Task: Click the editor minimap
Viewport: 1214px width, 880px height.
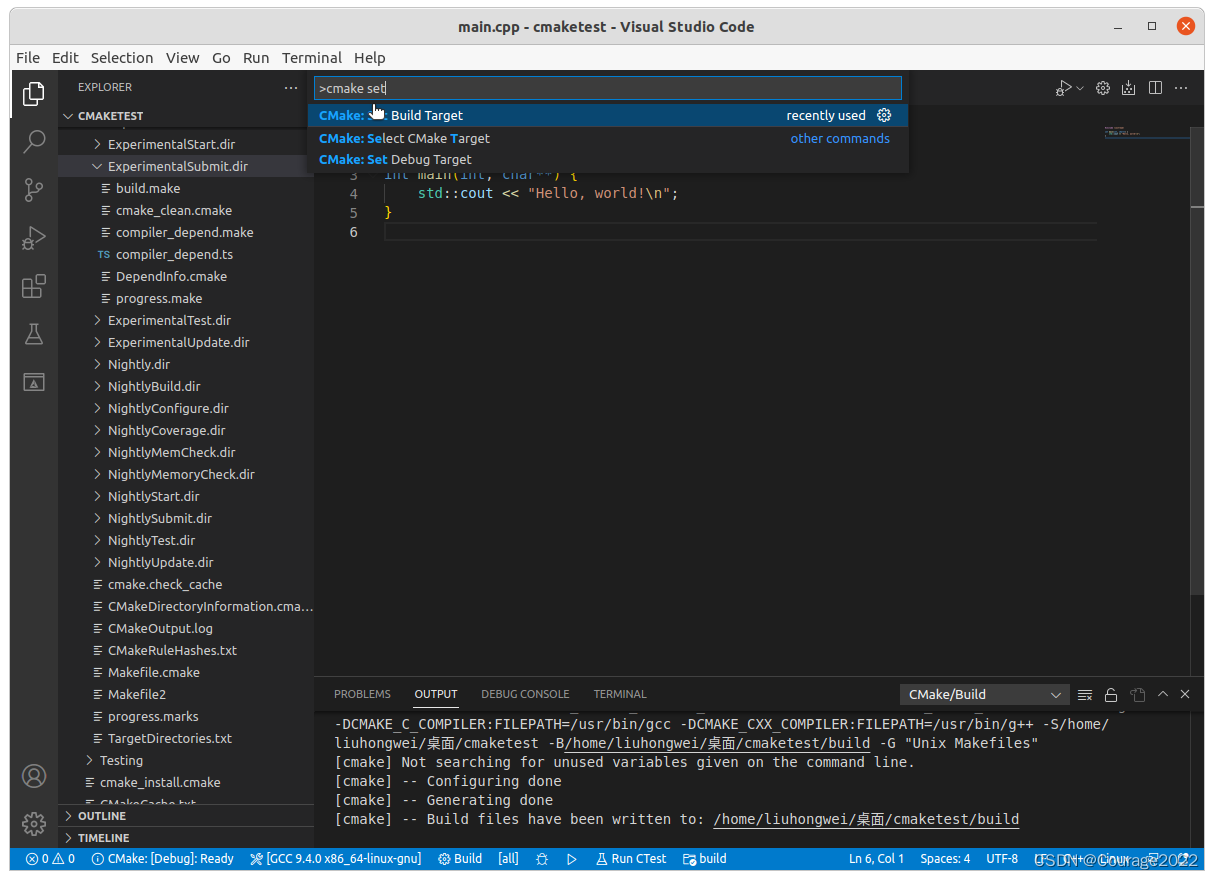Action: tap(1146, 133)
